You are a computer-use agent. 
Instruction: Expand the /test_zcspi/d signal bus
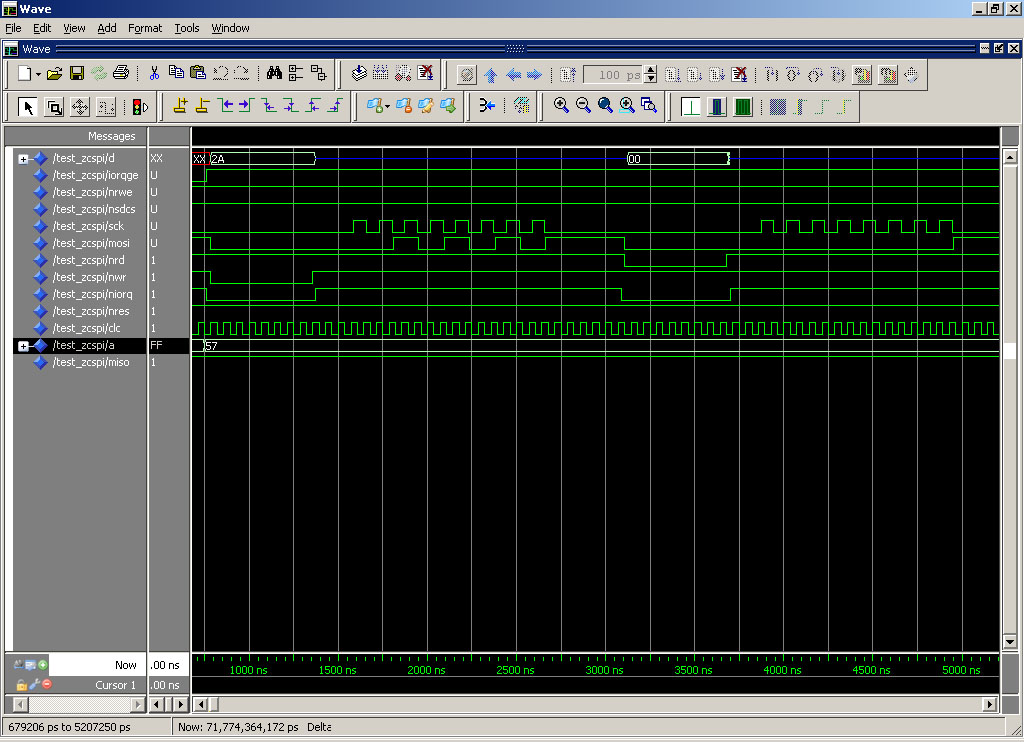(x=24, y=159)
